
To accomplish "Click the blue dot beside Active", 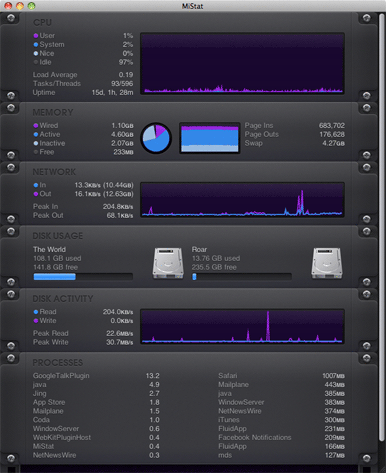I will [36, 134].
